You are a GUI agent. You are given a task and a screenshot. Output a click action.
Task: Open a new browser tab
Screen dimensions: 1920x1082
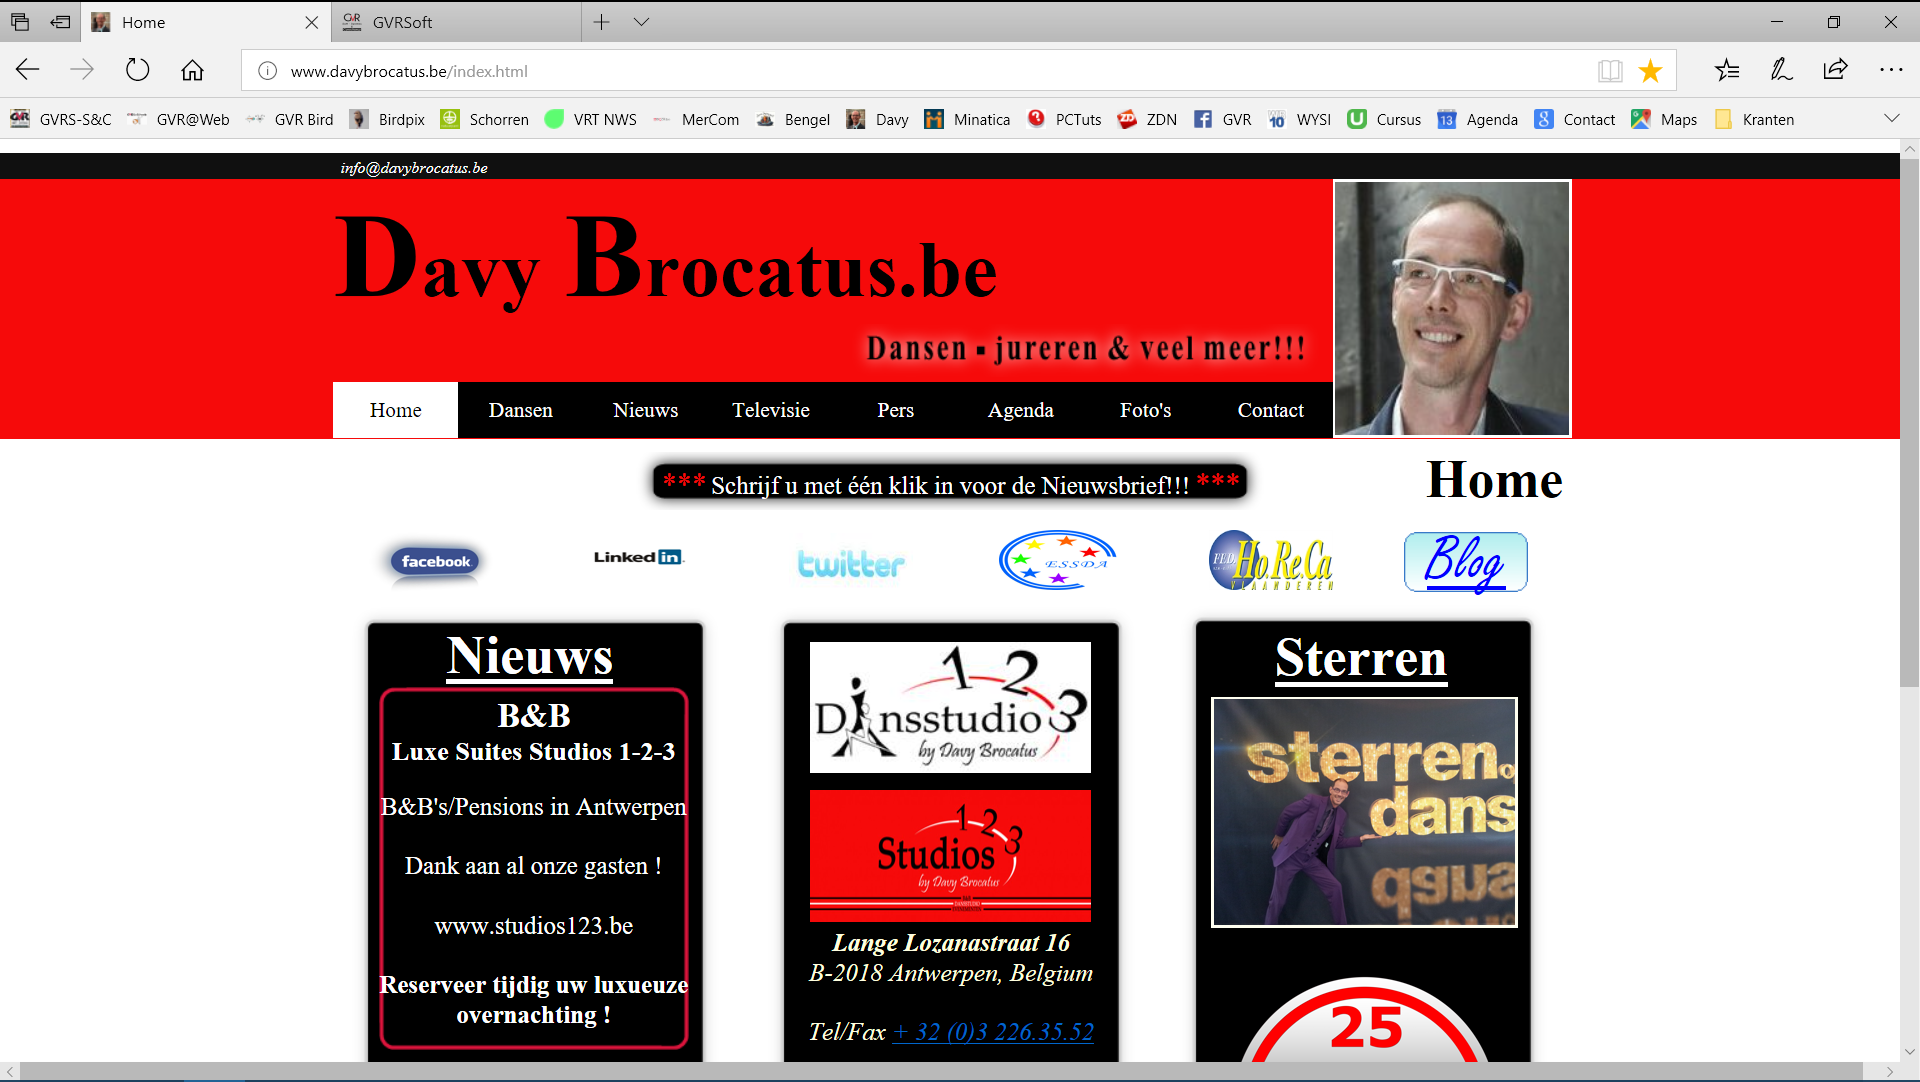601,22
